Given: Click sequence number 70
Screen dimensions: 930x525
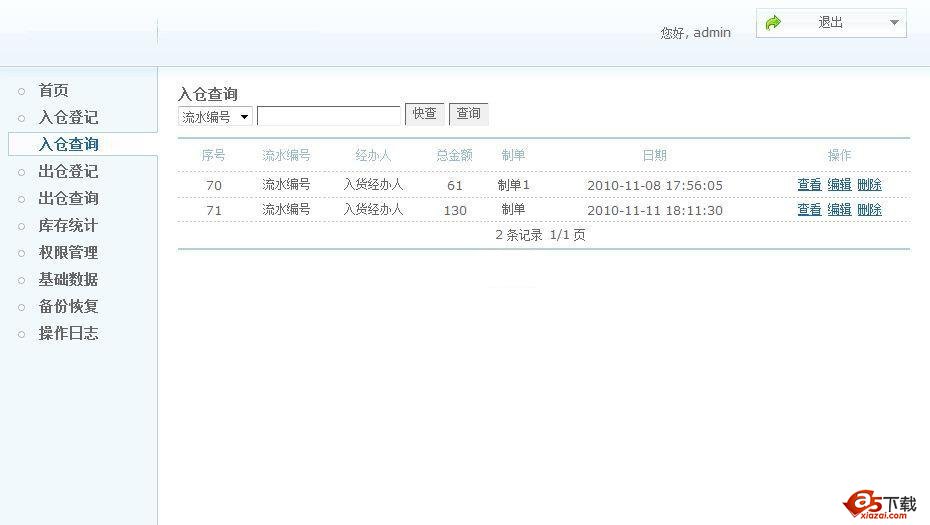Looking at the screenshot, I should click(x=214, y=186).
